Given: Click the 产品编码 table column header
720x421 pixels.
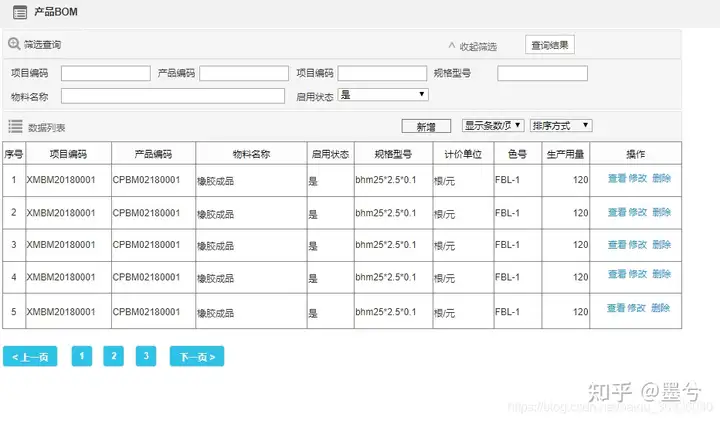Looking at the screenshot, I should (153, 154).
